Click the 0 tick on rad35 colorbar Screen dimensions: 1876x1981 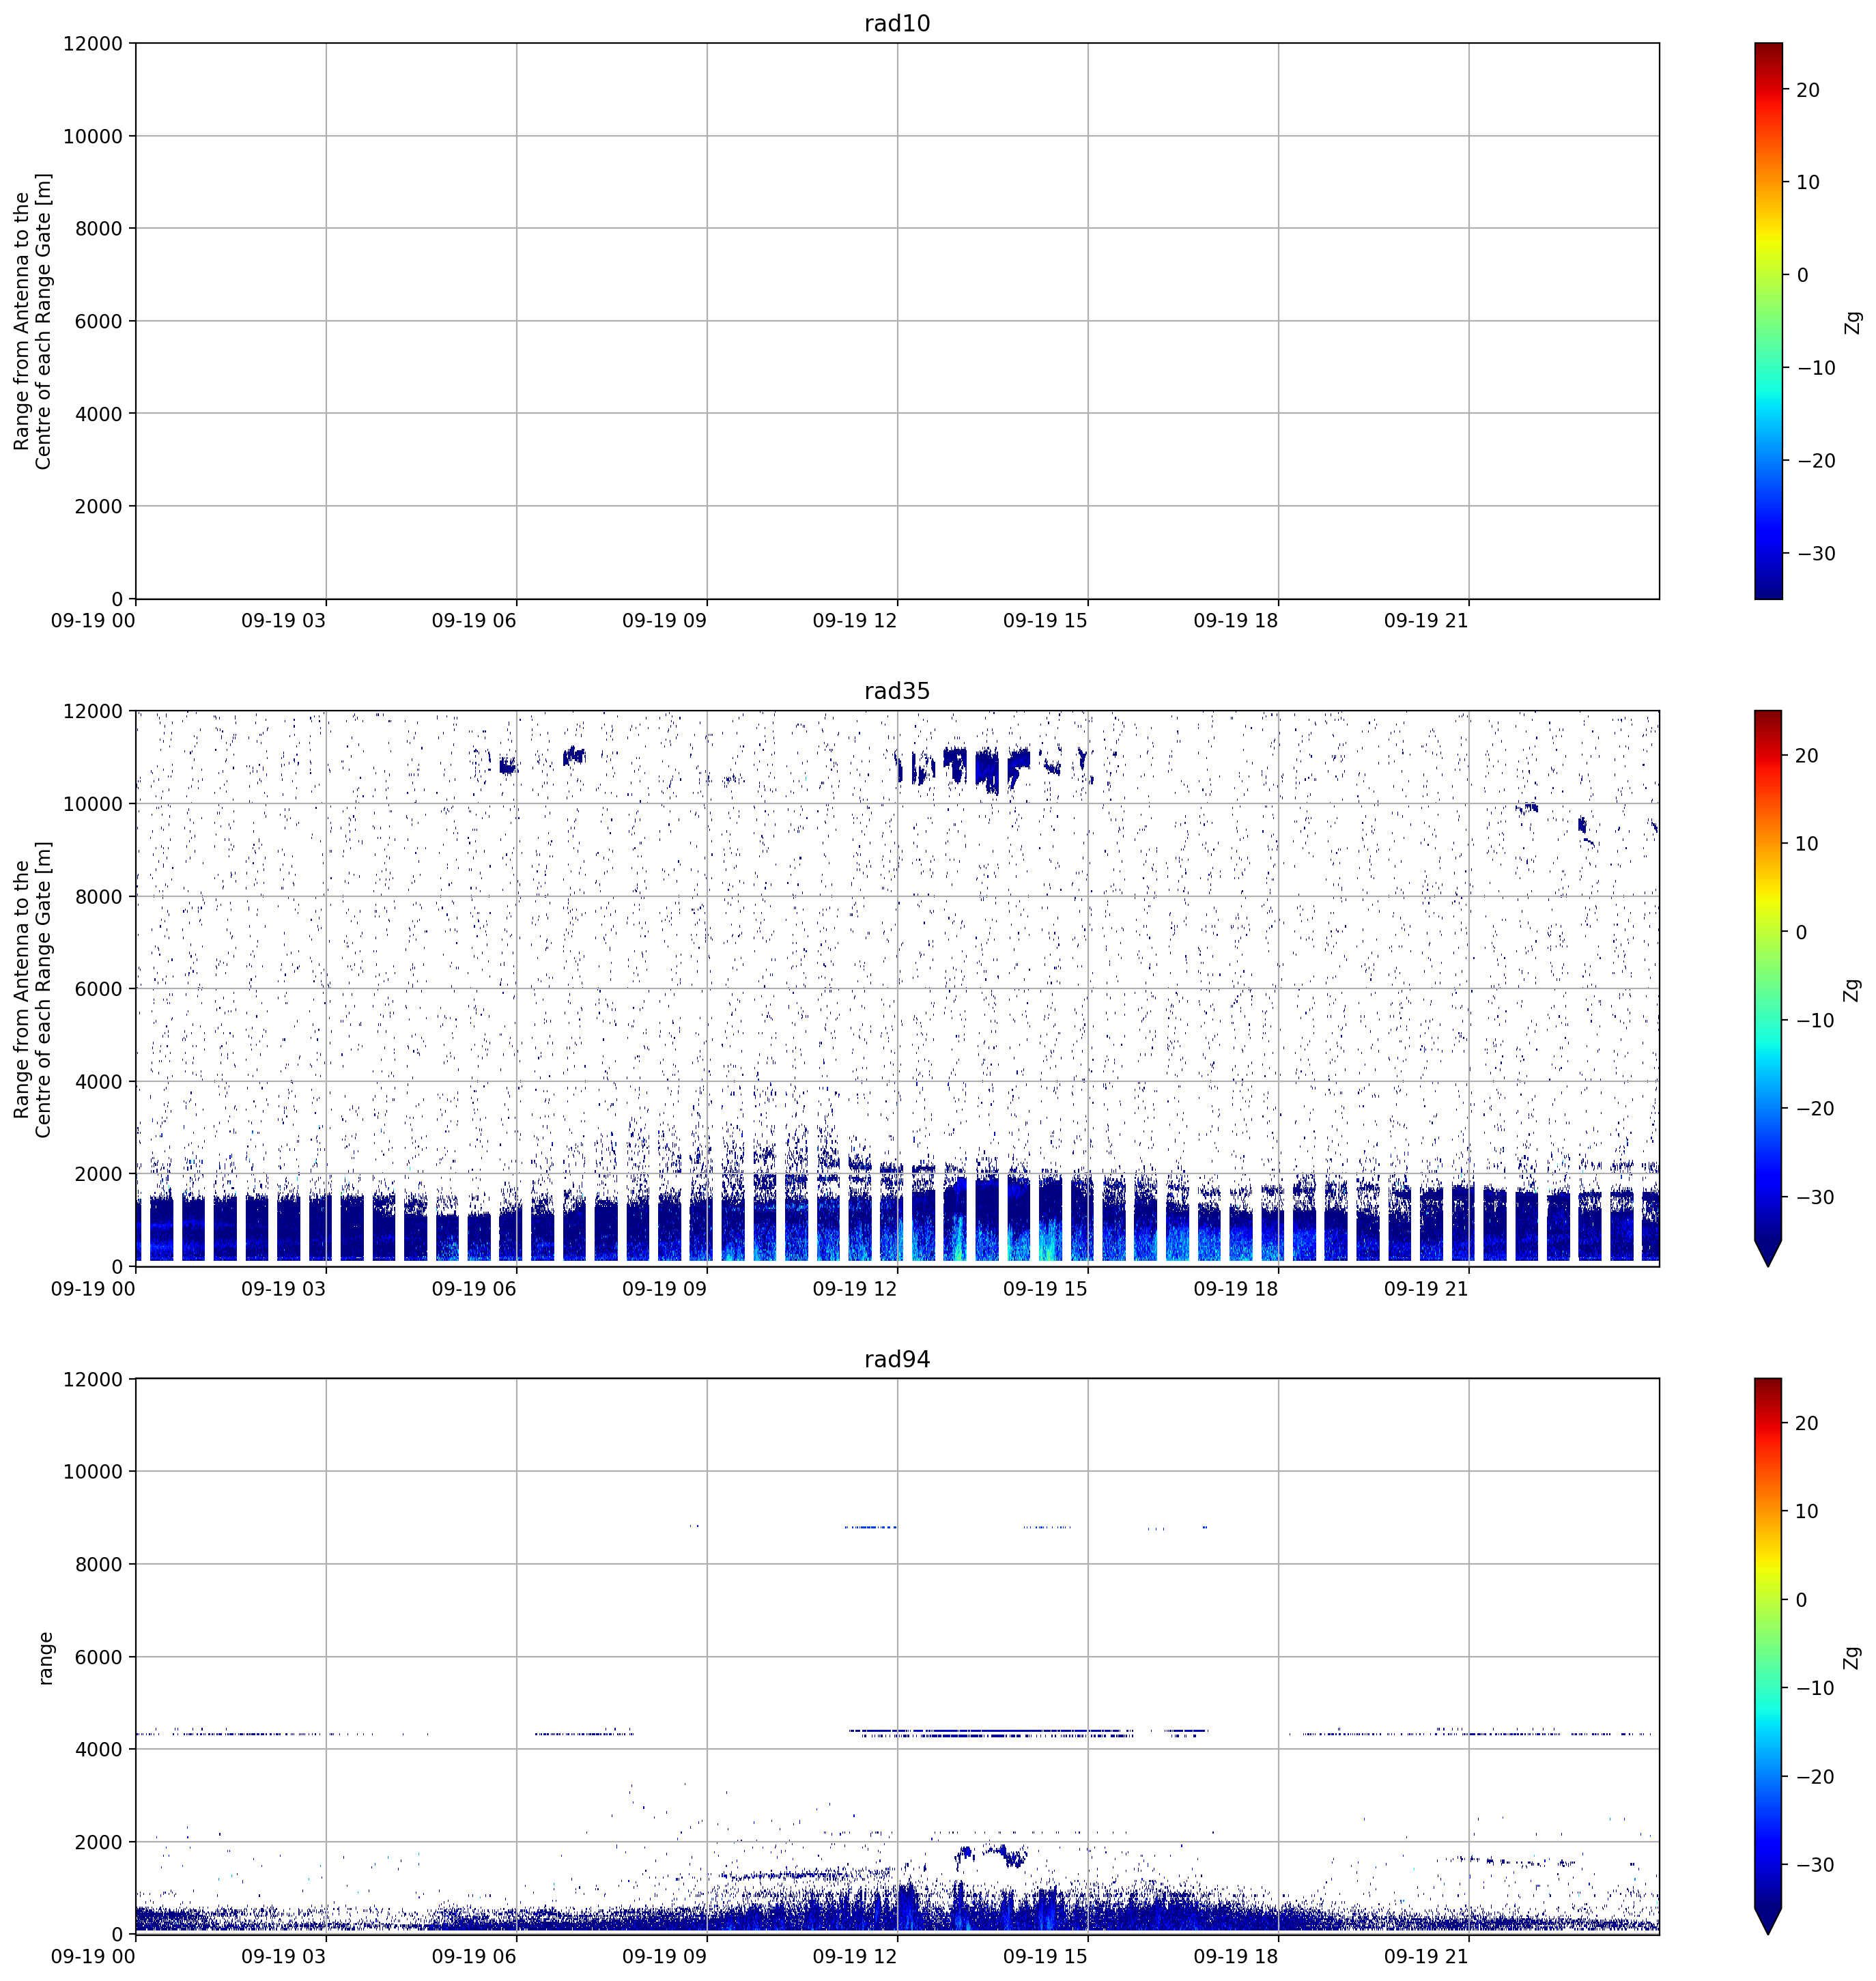[1802, 933]
